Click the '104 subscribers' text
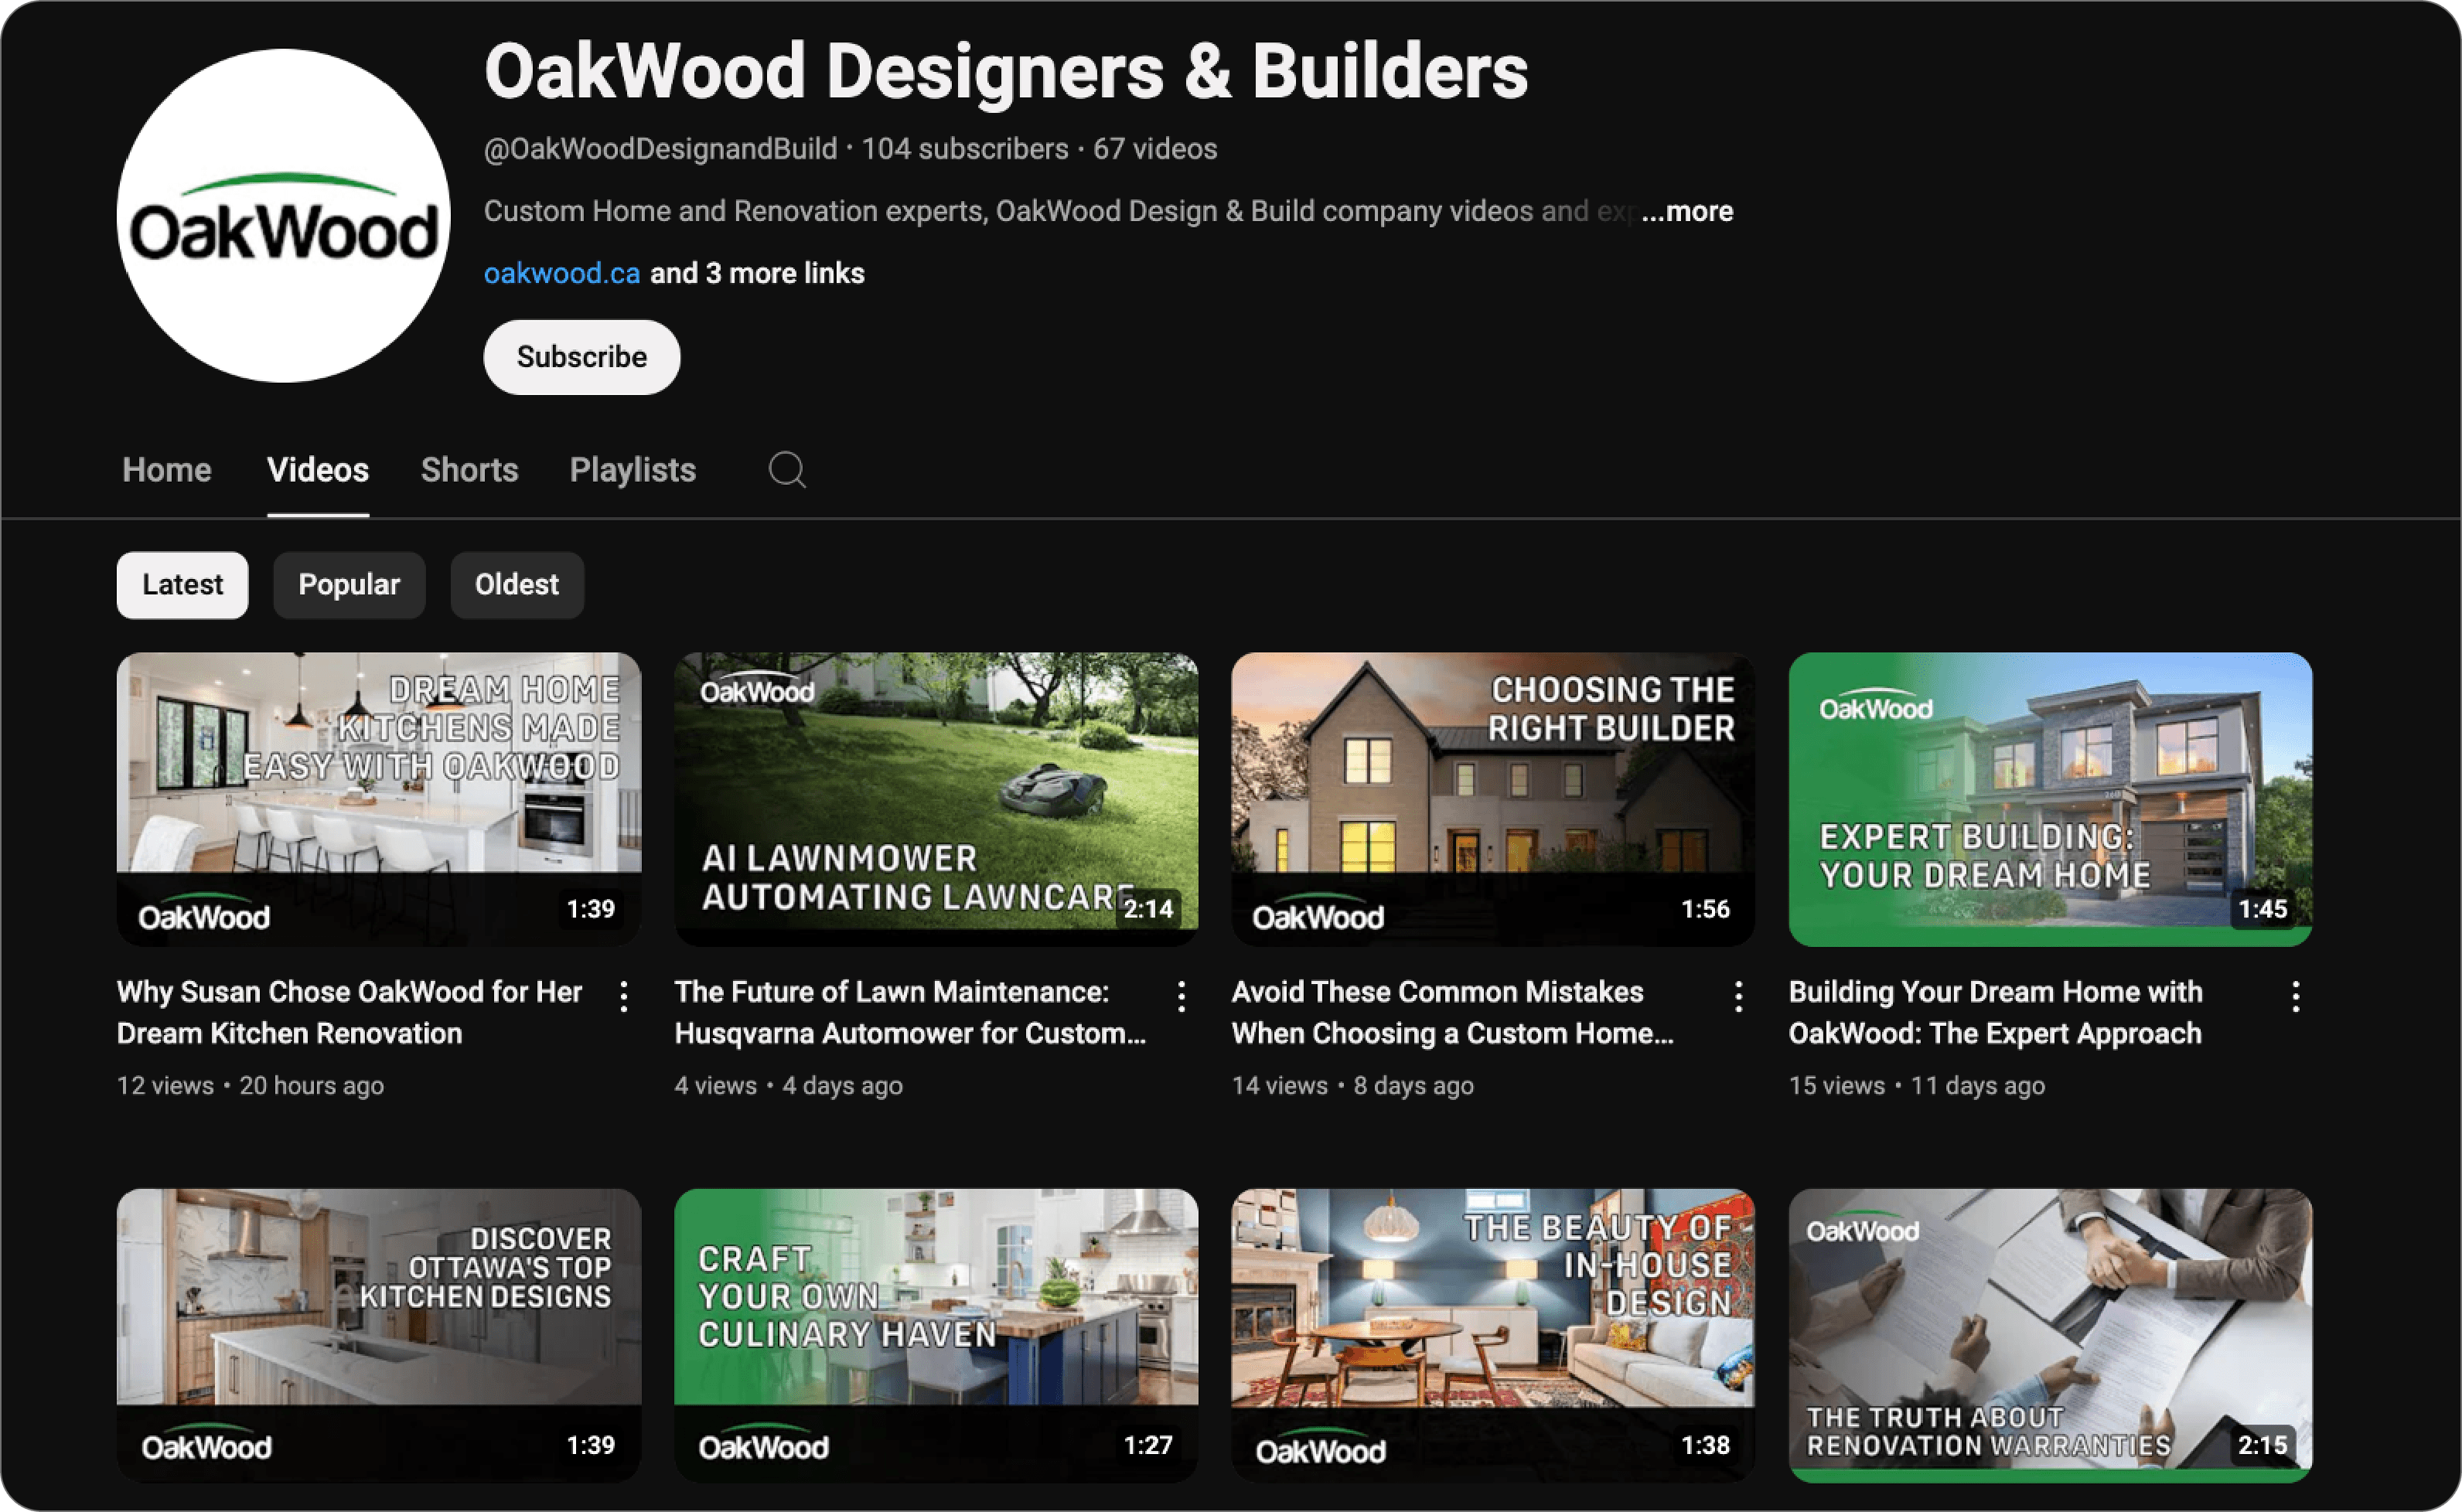 point(965,149)
